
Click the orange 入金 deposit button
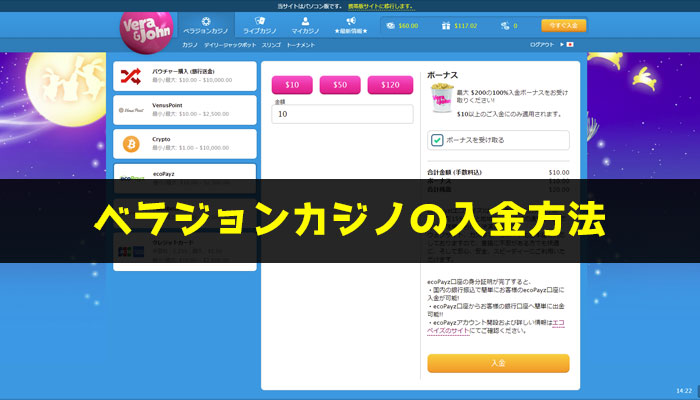point(498,363)
